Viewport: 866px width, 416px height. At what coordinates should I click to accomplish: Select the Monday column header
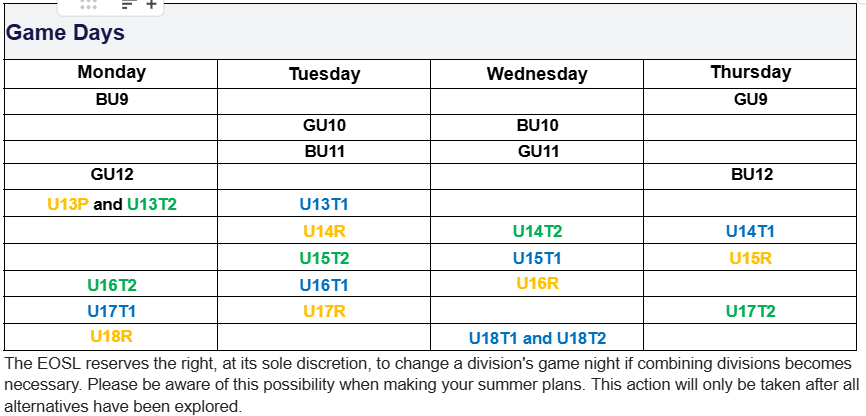pos(111,73)
